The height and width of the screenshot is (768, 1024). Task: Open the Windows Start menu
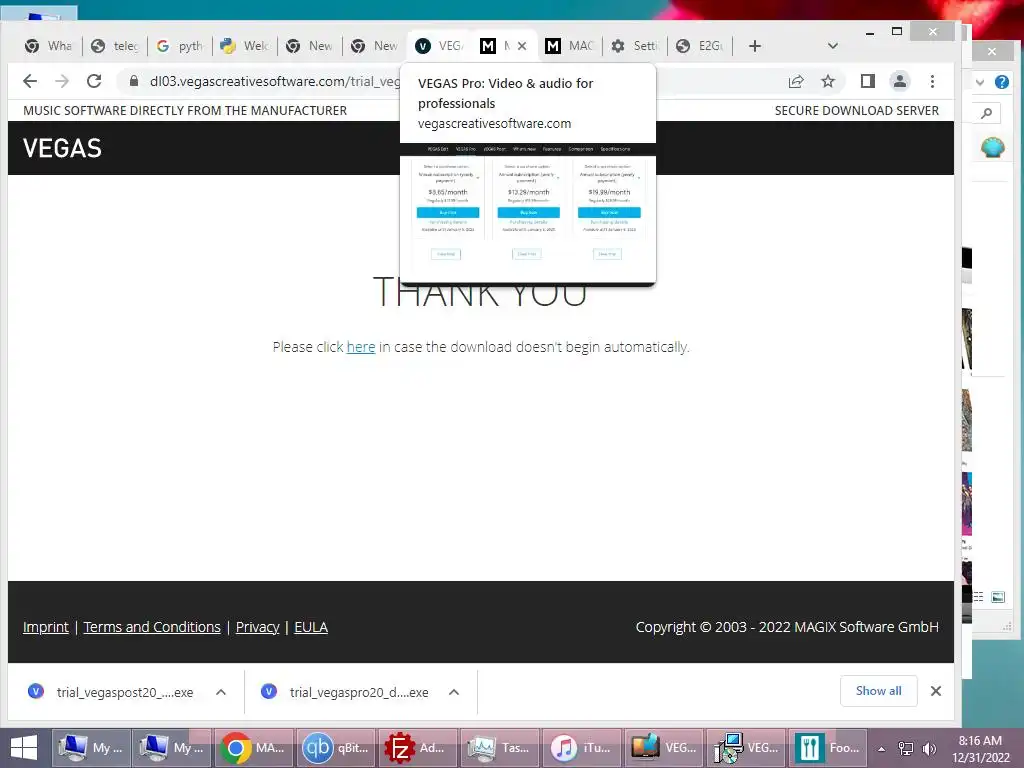(24, 748)
